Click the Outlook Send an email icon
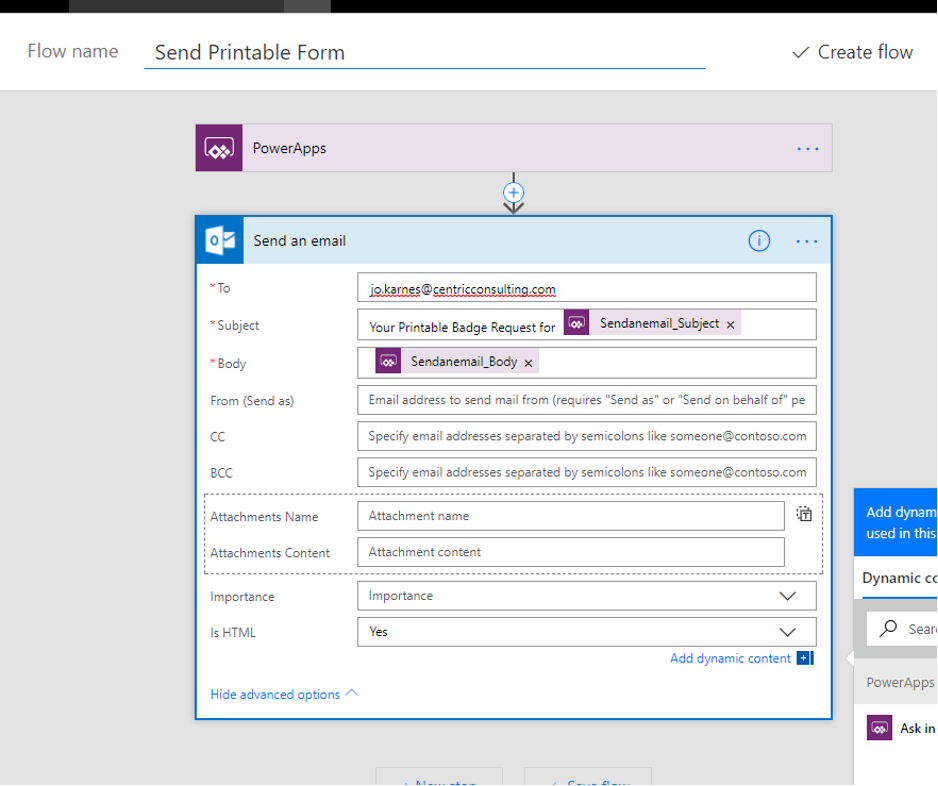938x786 pixels. point(220,241)
